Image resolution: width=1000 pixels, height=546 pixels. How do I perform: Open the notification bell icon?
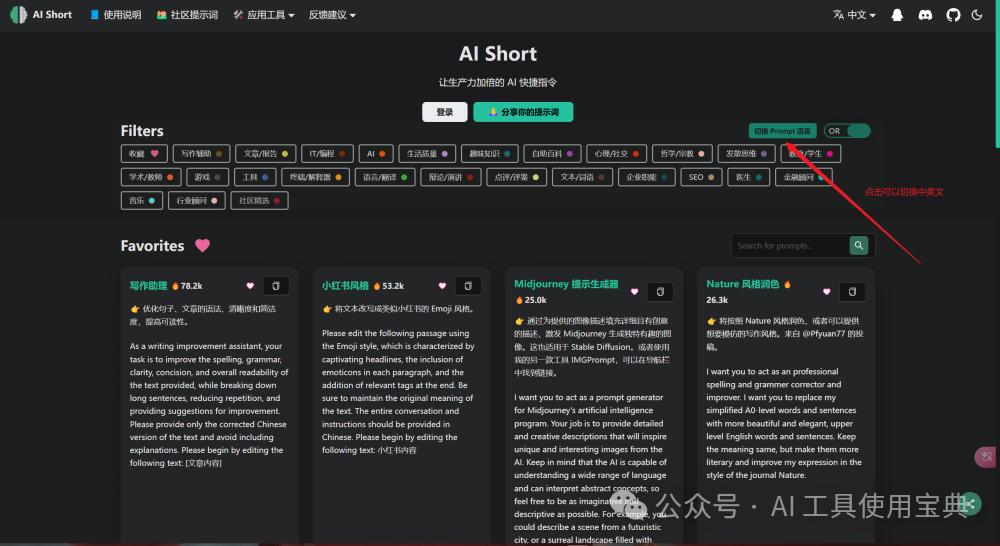click(897, 15)
